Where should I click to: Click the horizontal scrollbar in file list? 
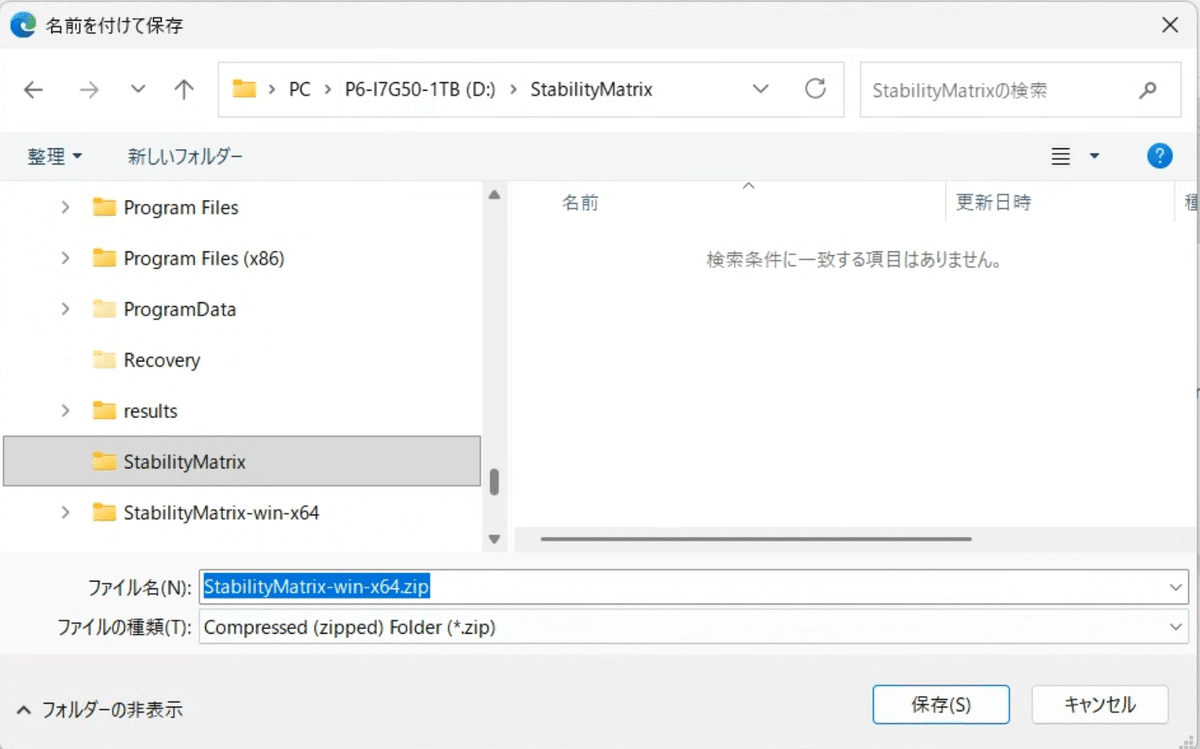coord(756,539)
